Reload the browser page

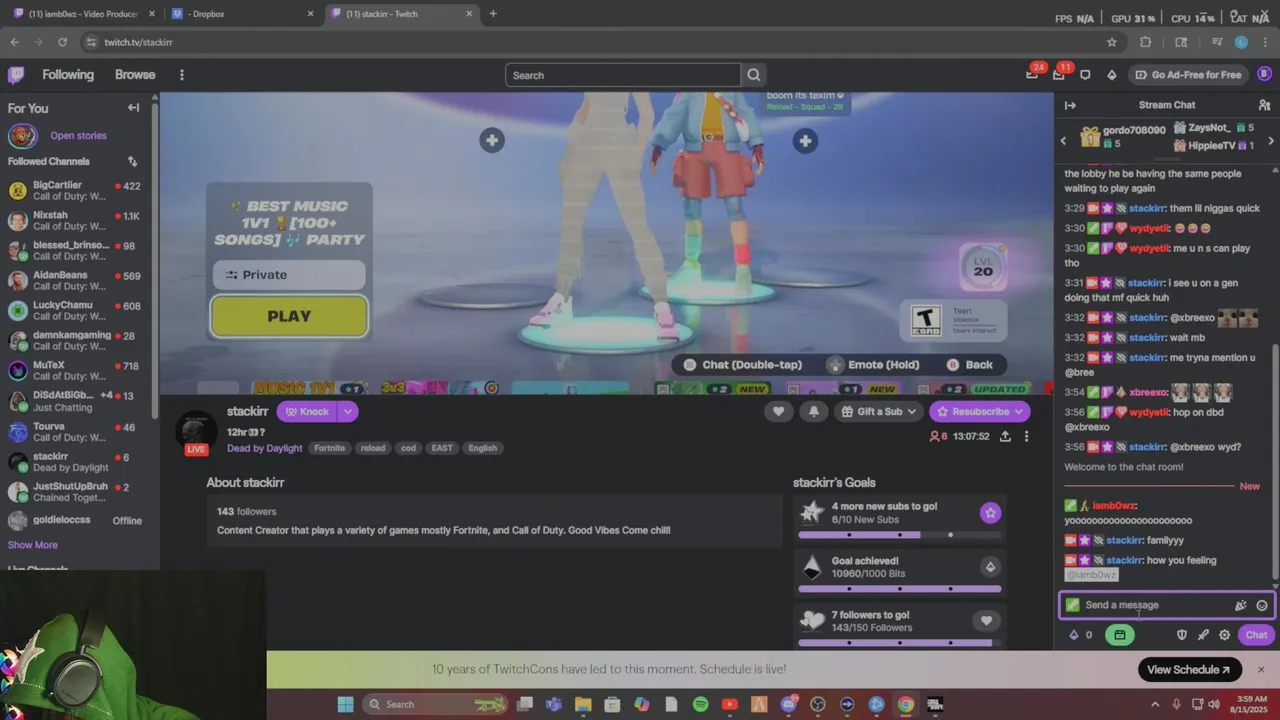(x=62, y=42)
